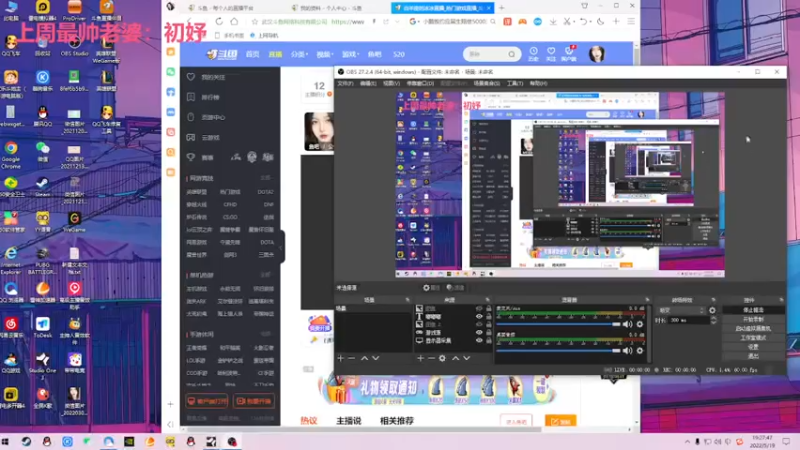Open ToDesk desktop shortcut
This screenshot has height=450, width=800.
[x=42, y=328]
